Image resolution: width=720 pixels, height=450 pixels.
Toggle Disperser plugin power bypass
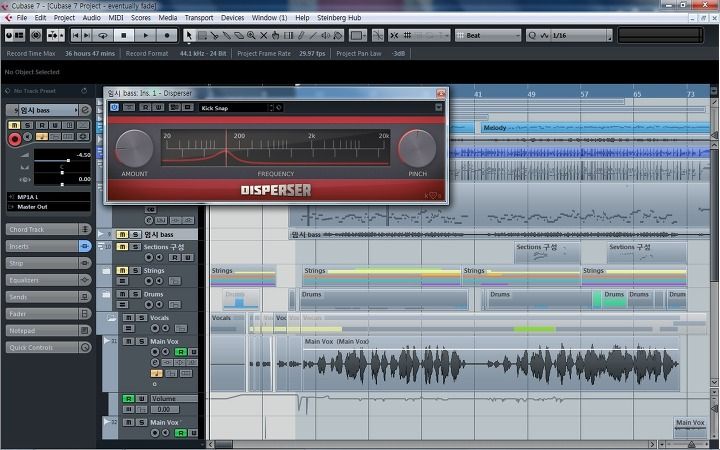coord(114,107)
